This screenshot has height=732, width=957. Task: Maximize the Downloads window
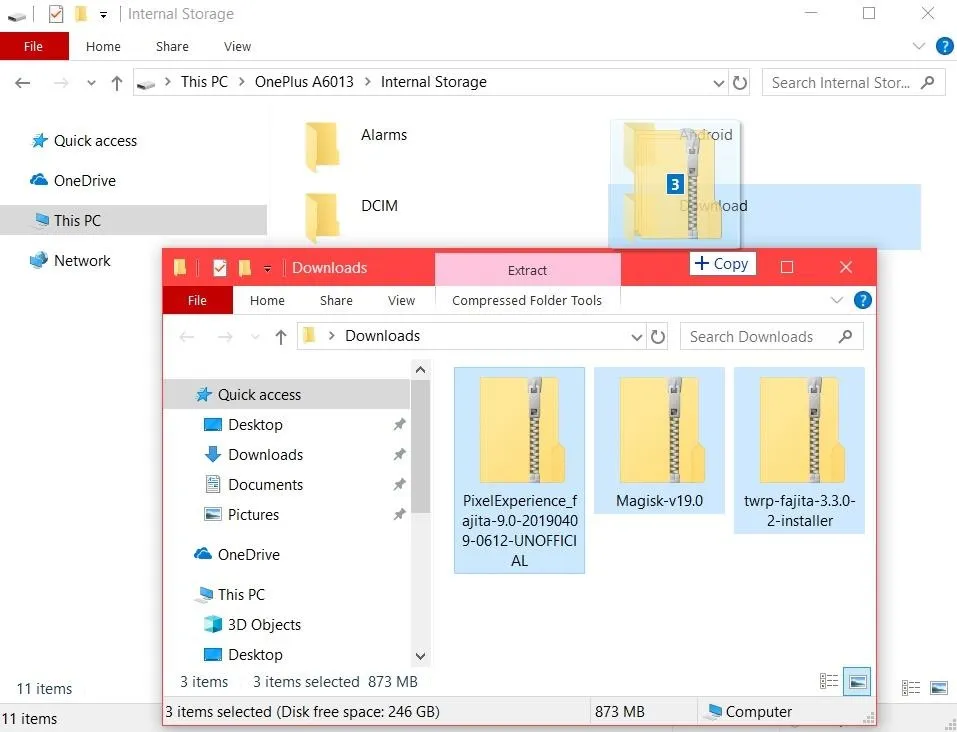[787, 267]
